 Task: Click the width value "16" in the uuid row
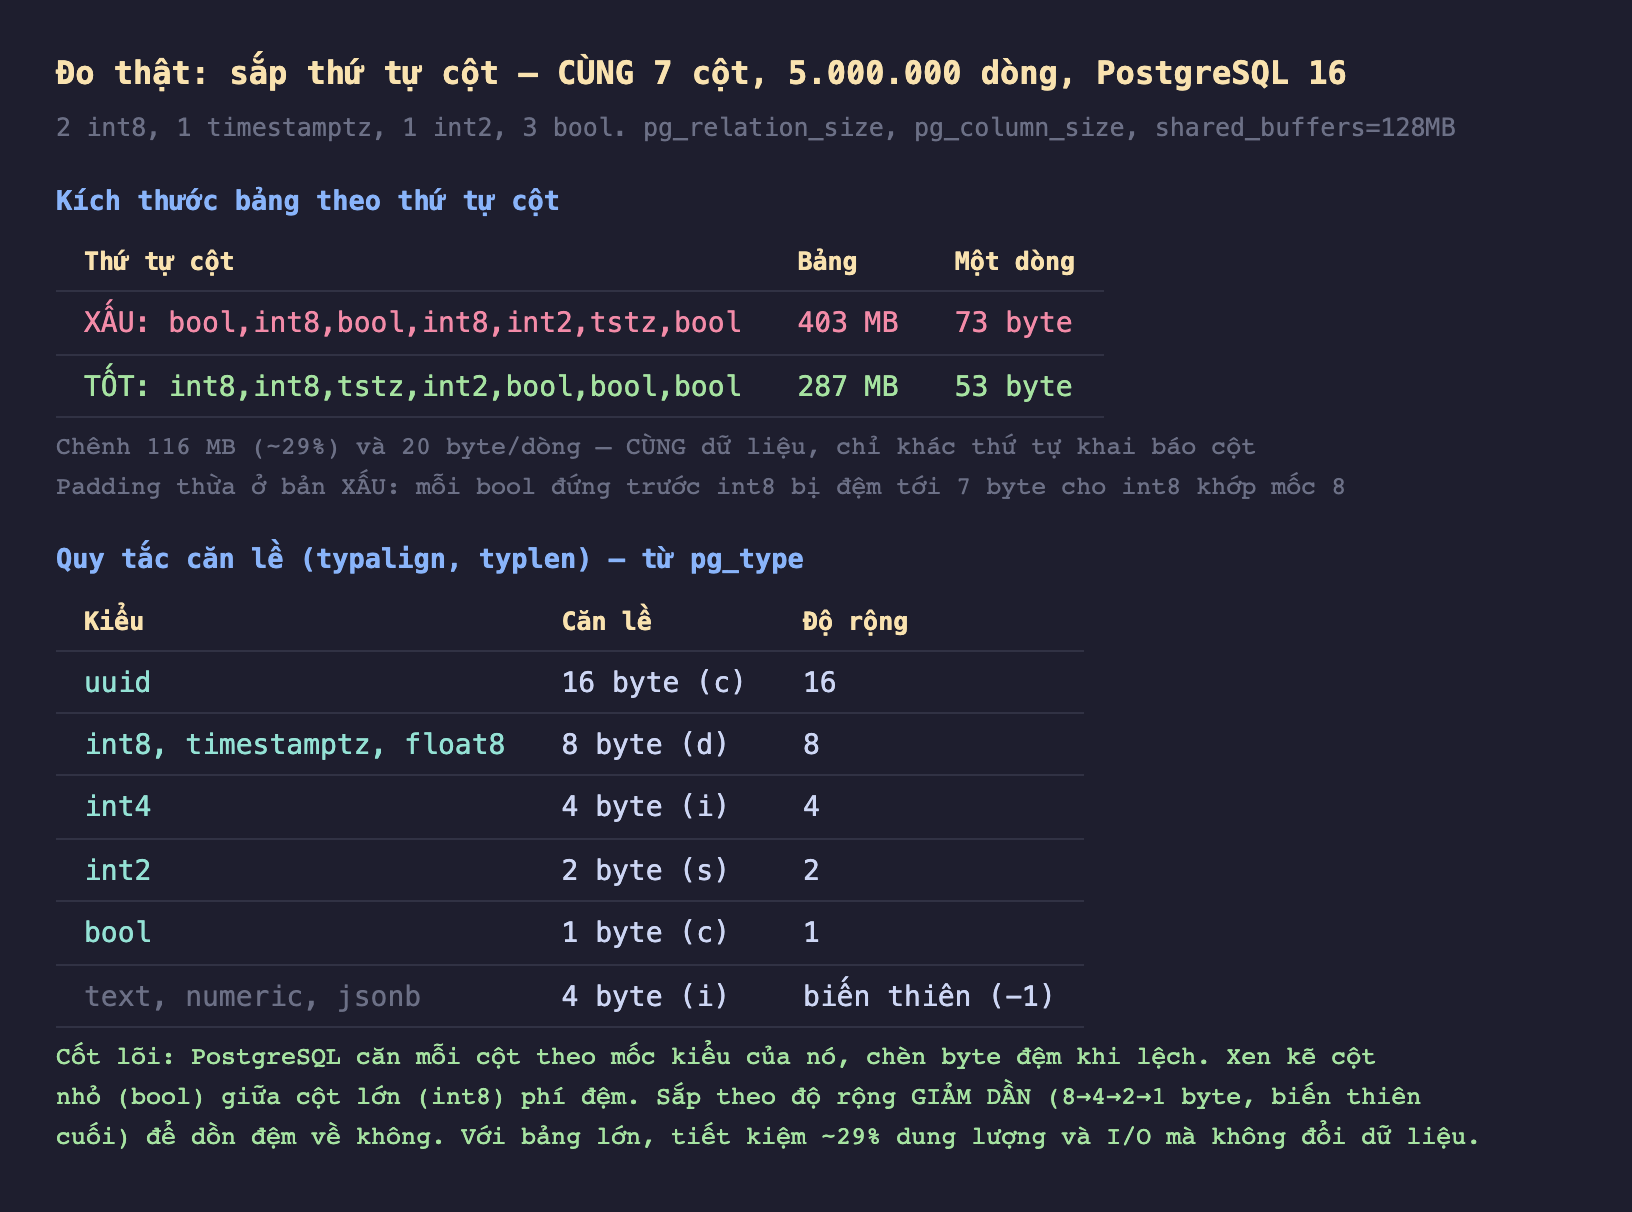pos(819,683)
